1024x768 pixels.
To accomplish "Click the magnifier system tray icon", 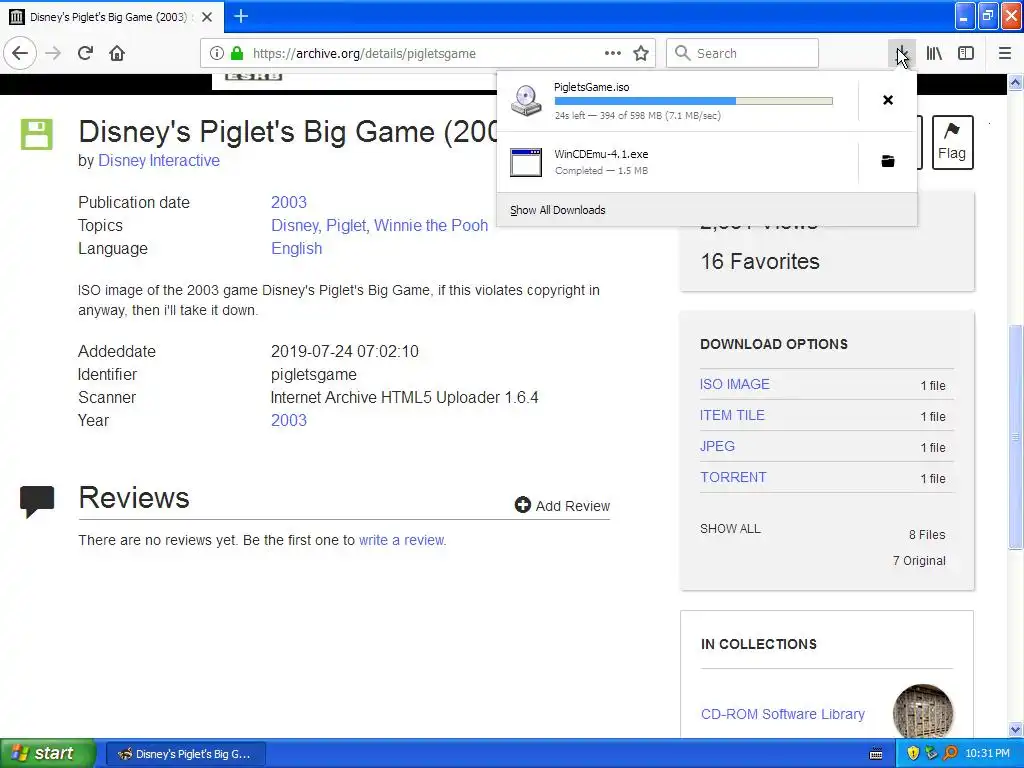I will click(x=950, y=754).
